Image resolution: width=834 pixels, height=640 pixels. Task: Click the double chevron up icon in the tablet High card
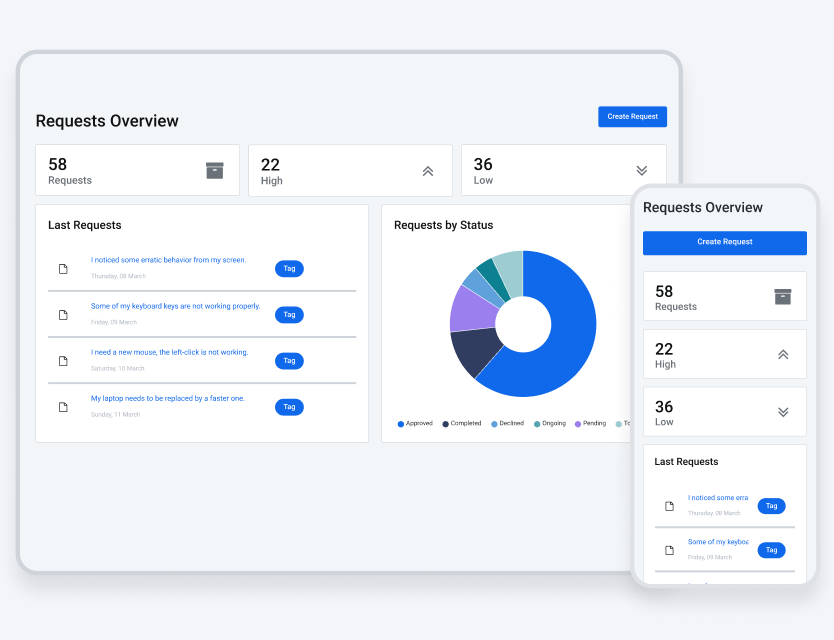(x=428, y=171)
